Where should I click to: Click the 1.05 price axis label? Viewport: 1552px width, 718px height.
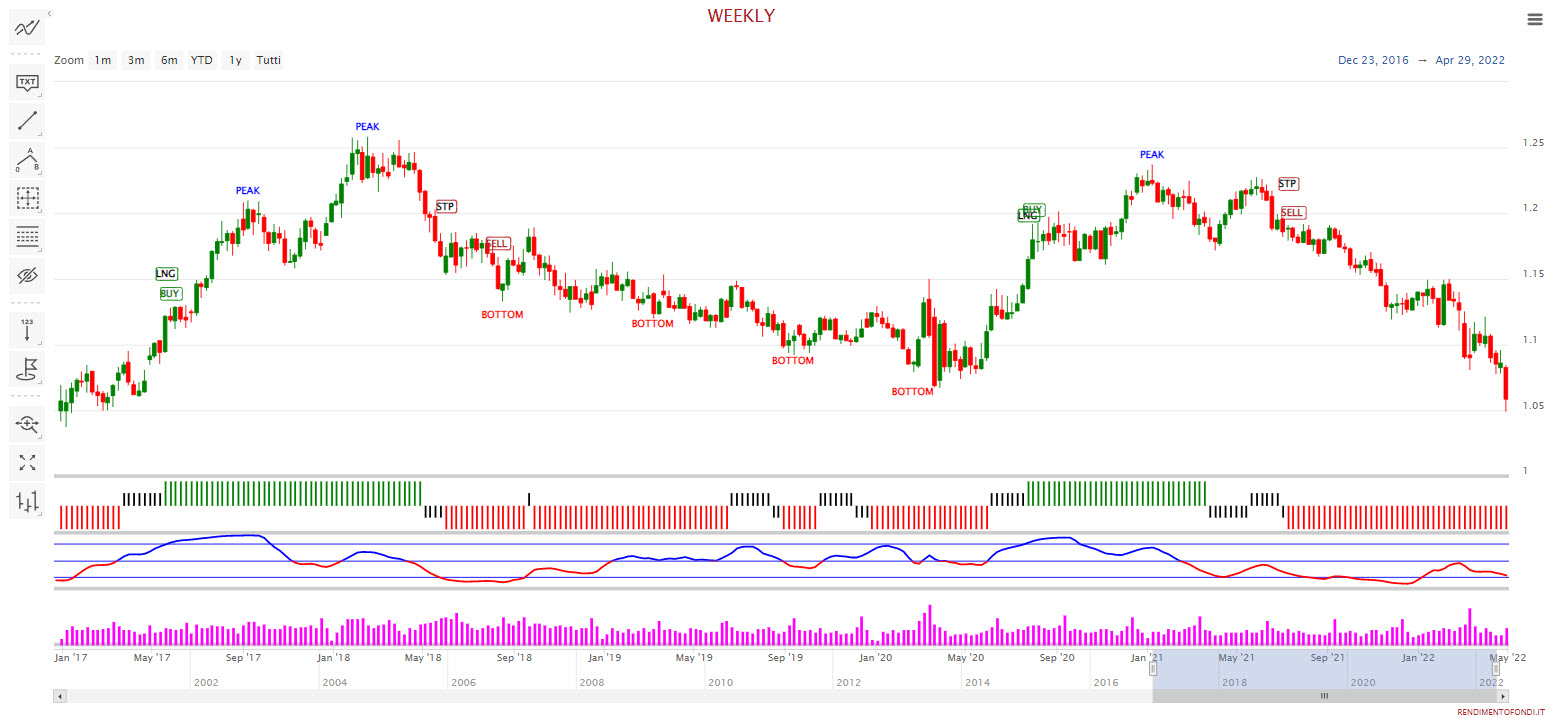[1533, 406]
